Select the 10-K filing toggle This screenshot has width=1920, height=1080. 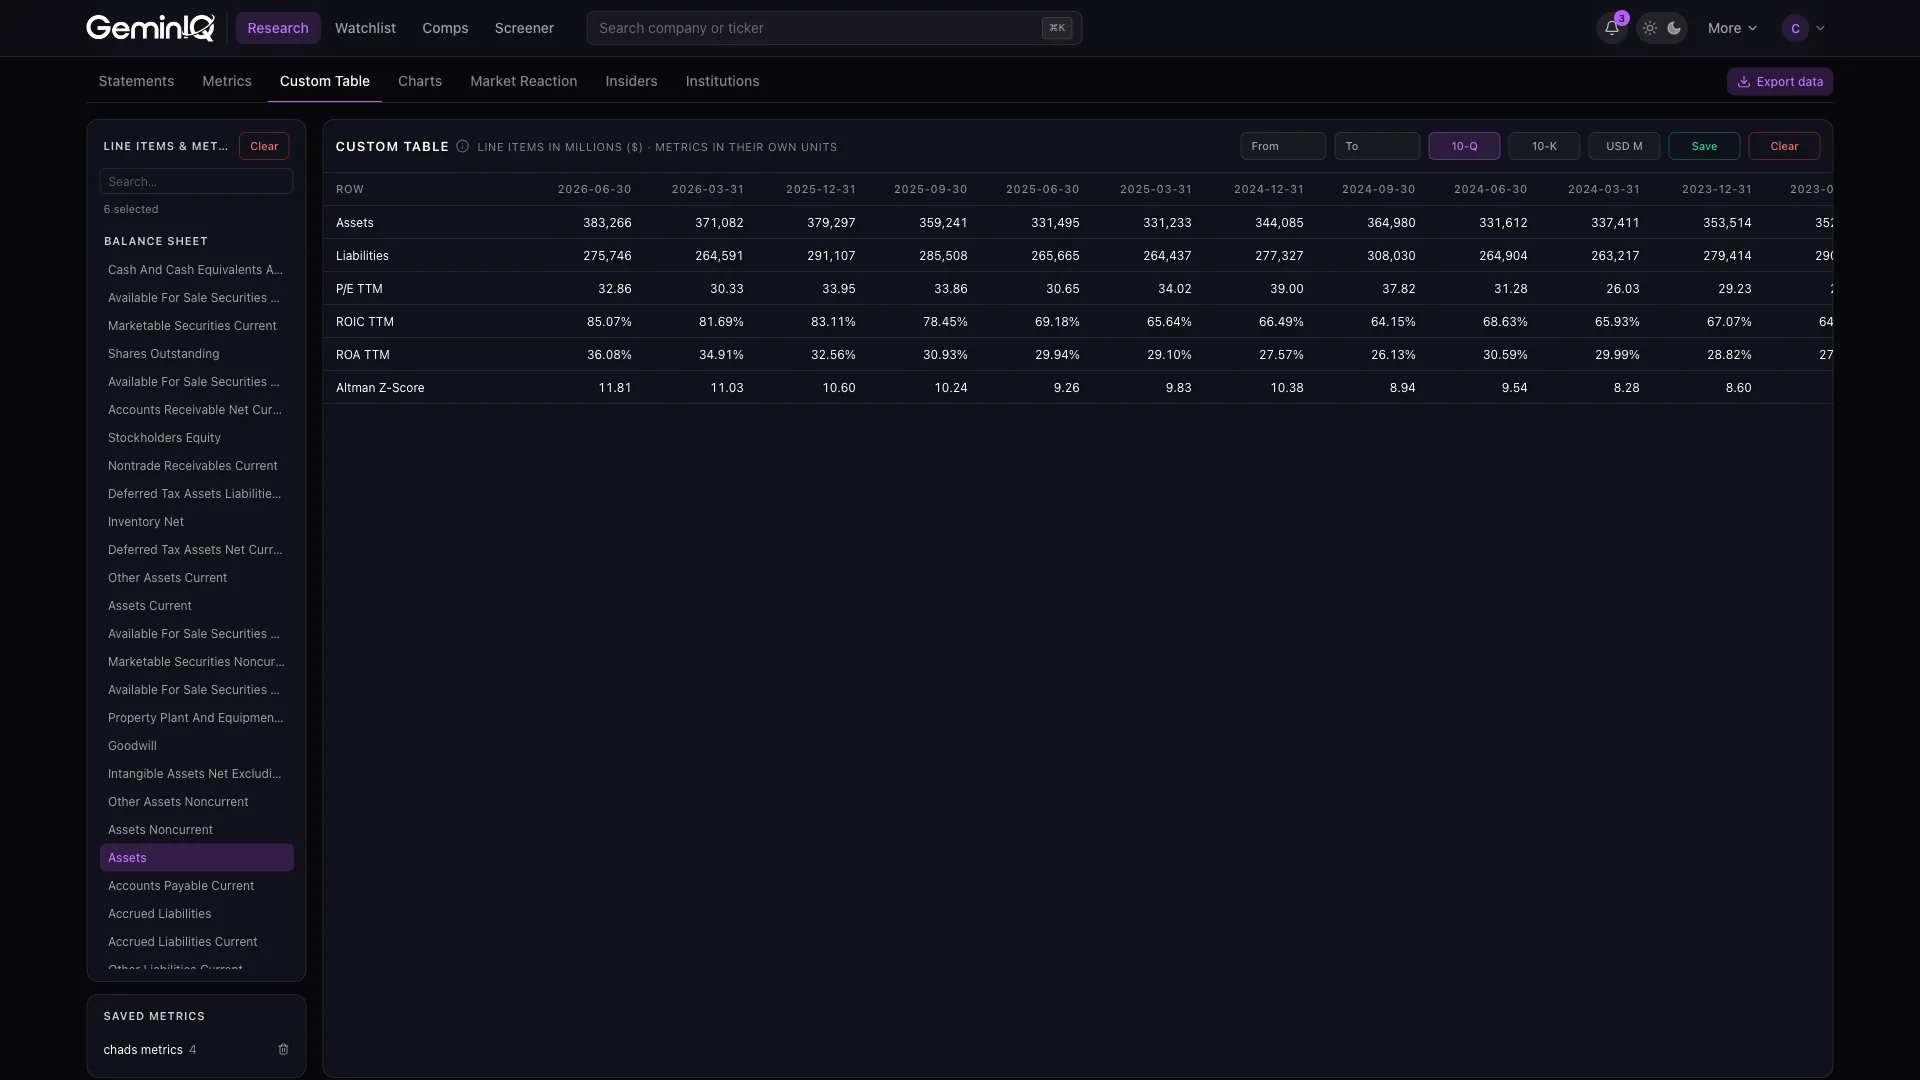coord(1544,146)
